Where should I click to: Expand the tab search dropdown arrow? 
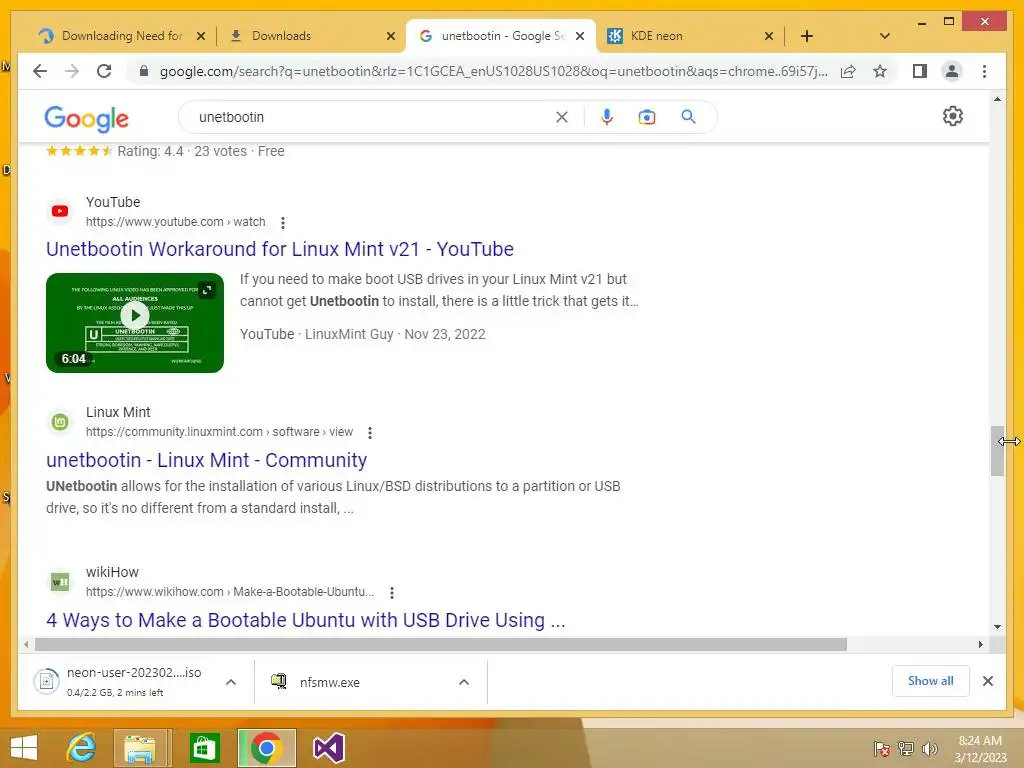(x=885, y=36)
